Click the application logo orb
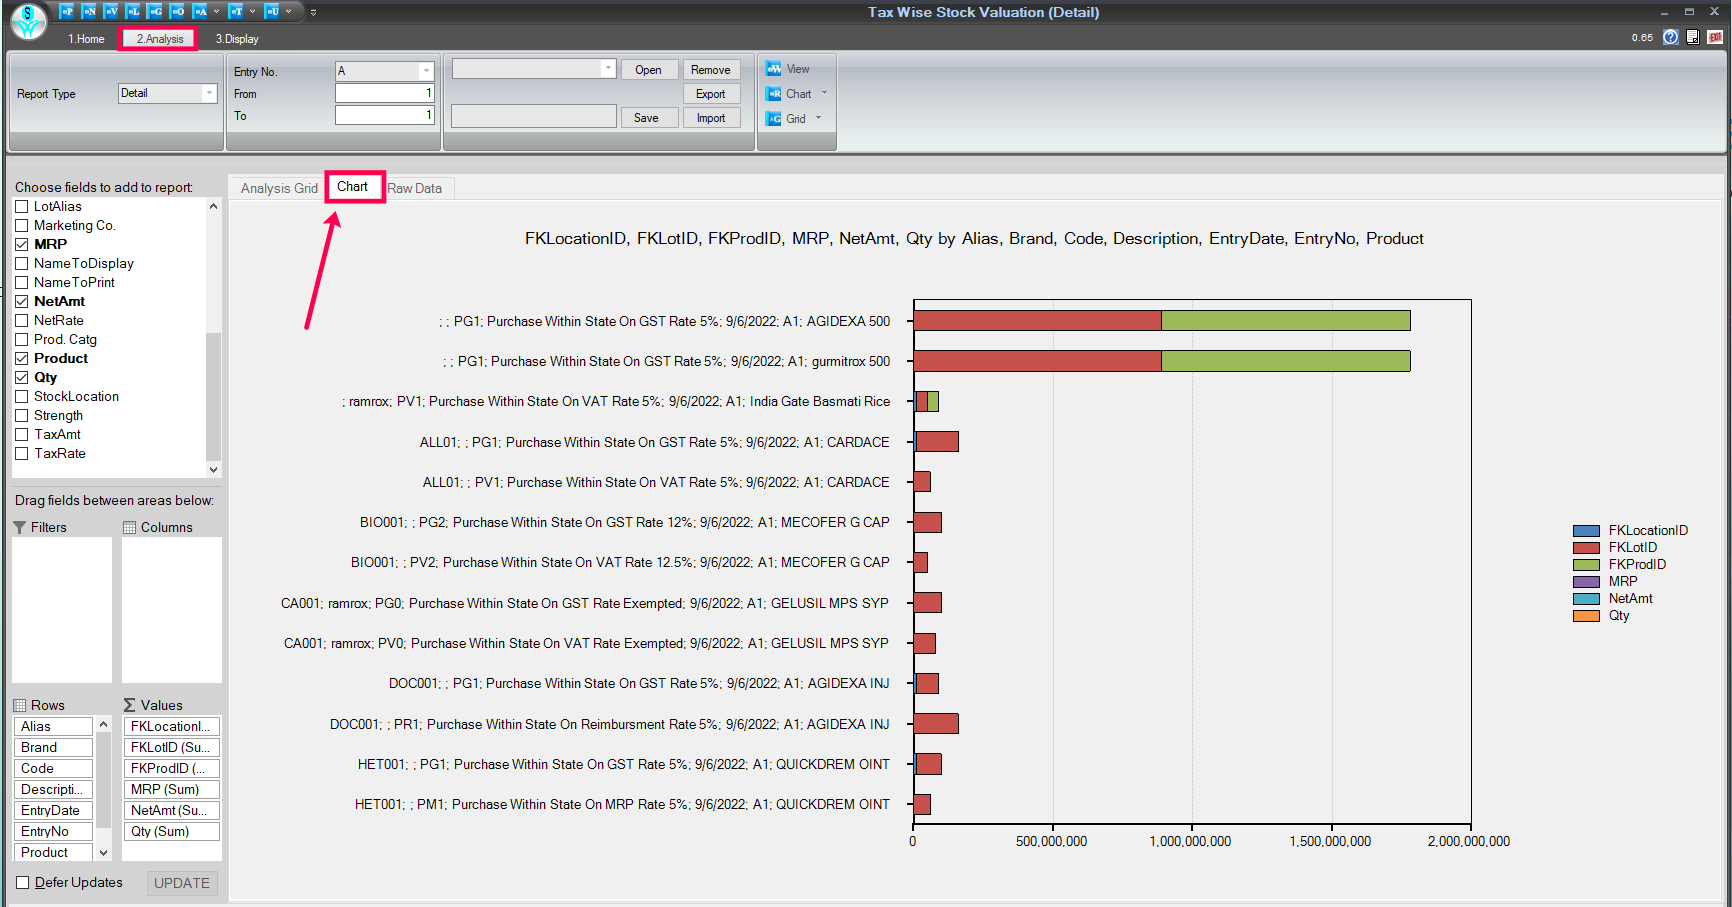 click(29, 21)
